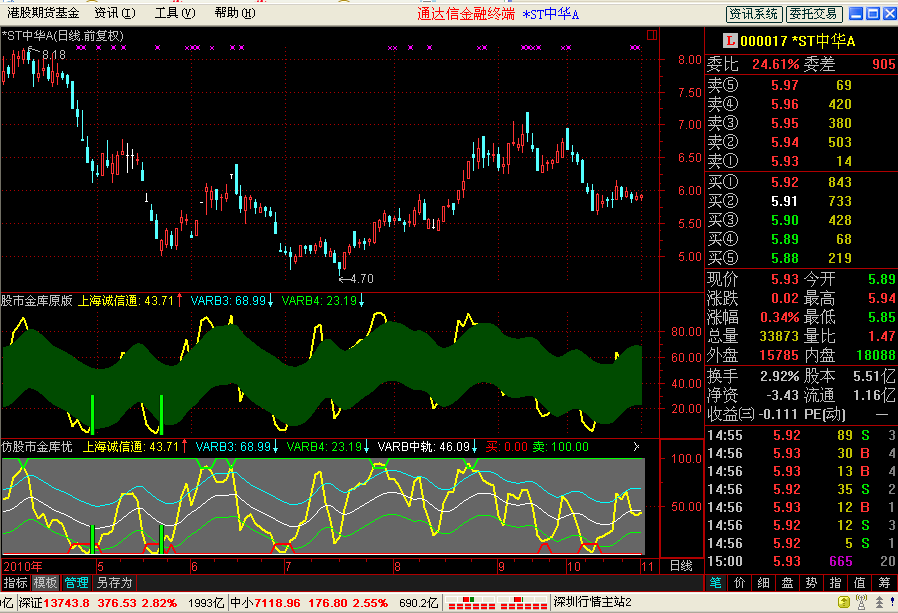Select the 模板 tab below the chart
This screenshot has height=613, width=898.
(x=45, y=583)
